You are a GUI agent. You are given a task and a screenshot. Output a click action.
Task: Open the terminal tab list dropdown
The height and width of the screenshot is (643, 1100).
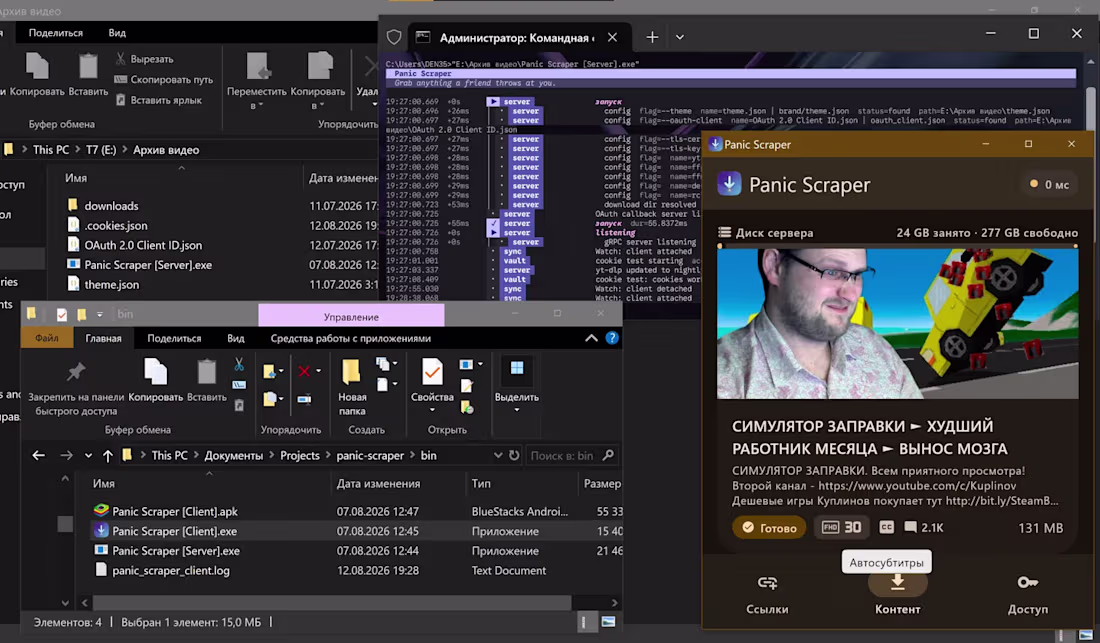click(x=680, y=37)
